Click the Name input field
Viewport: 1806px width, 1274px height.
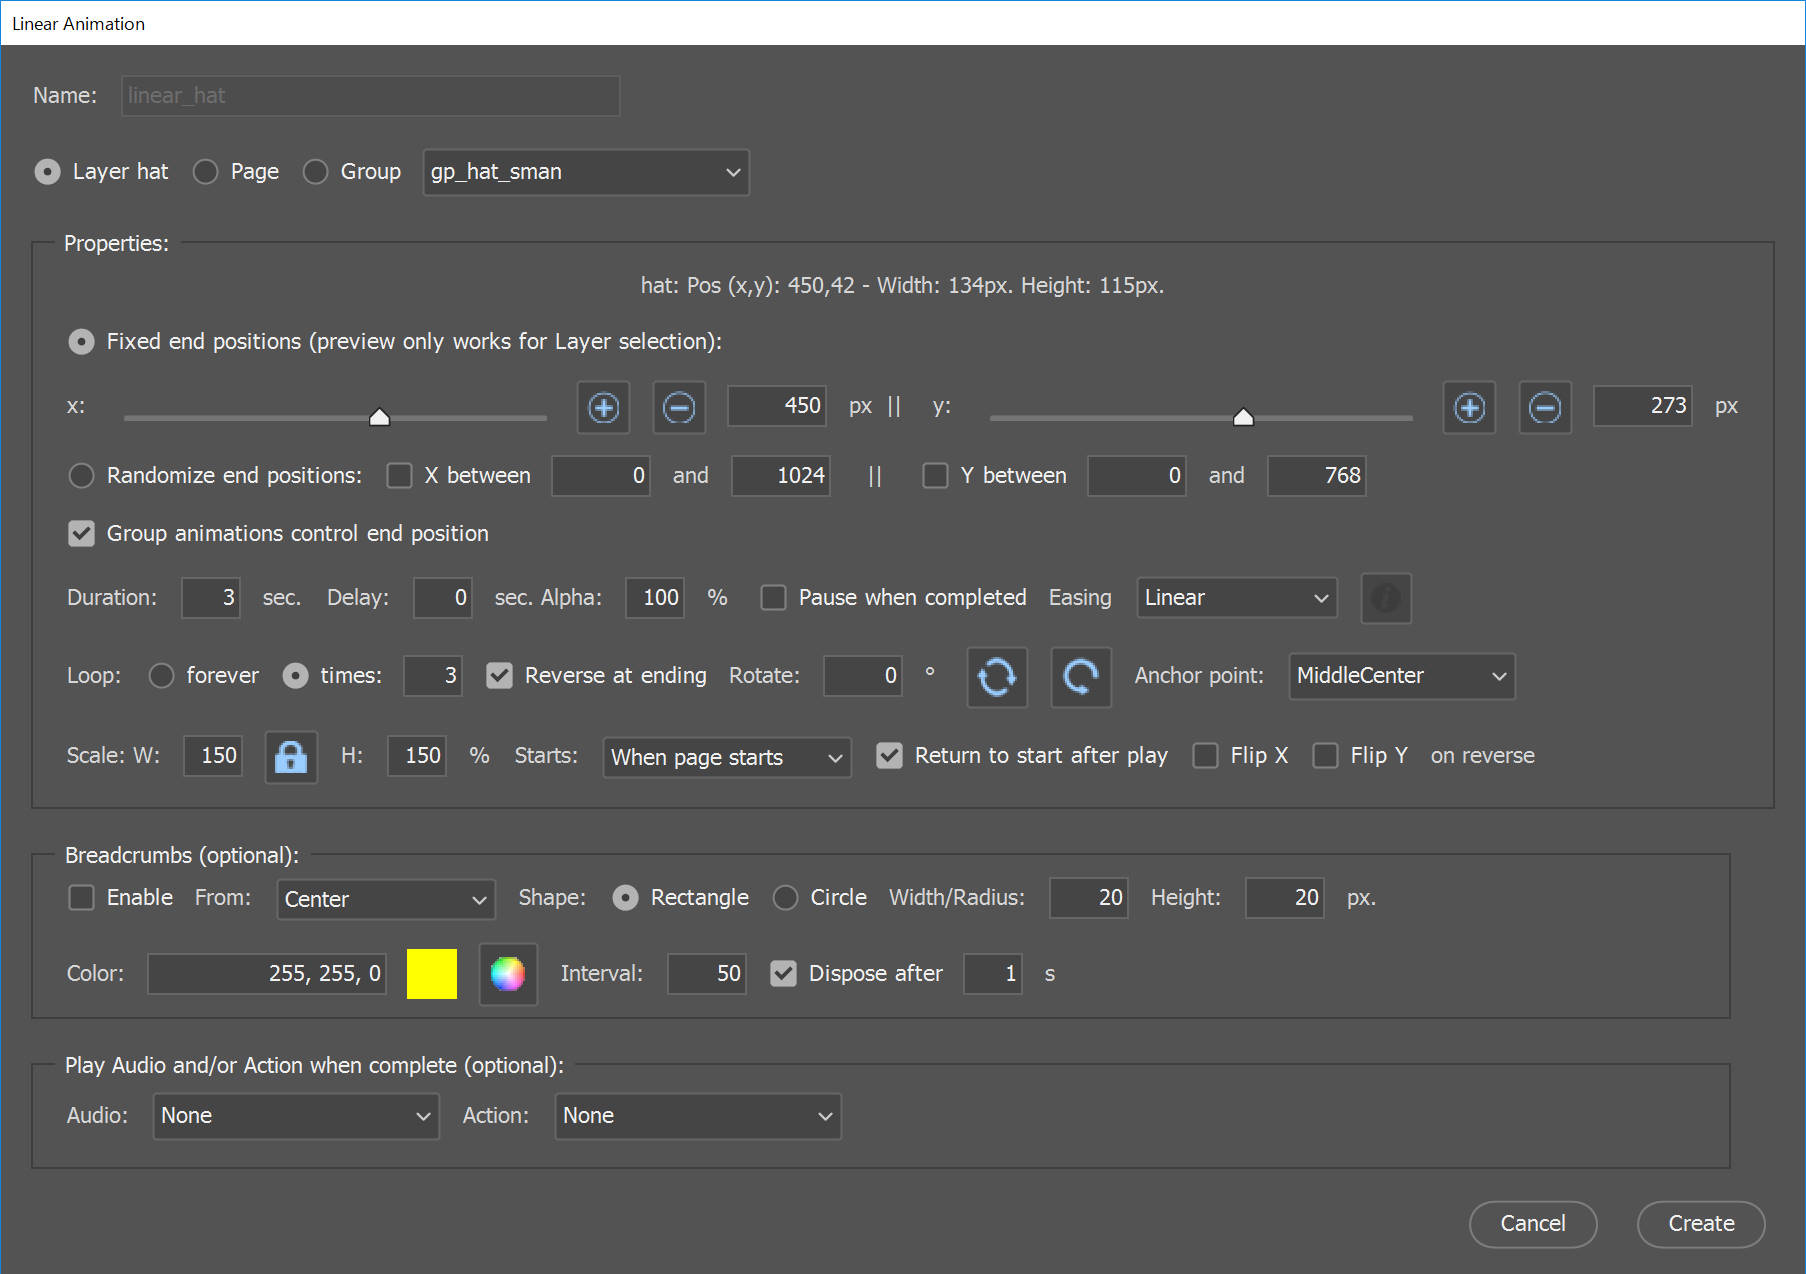[370, 96]
